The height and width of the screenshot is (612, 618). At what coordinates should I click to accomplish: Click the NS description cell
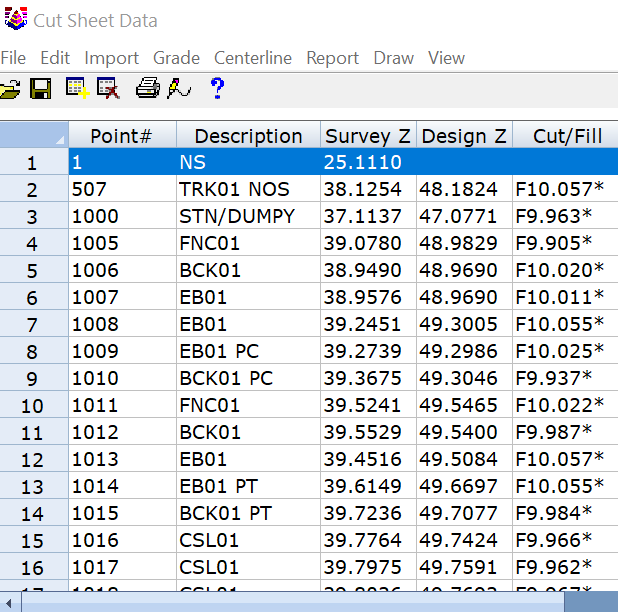tap(248, 162)
